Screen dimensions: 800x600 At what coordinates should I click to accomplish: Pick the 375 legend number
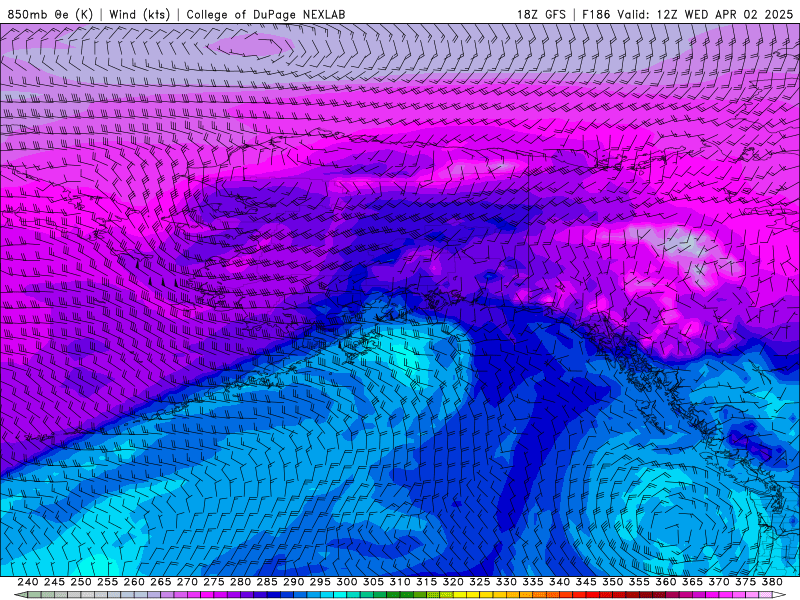745,582
